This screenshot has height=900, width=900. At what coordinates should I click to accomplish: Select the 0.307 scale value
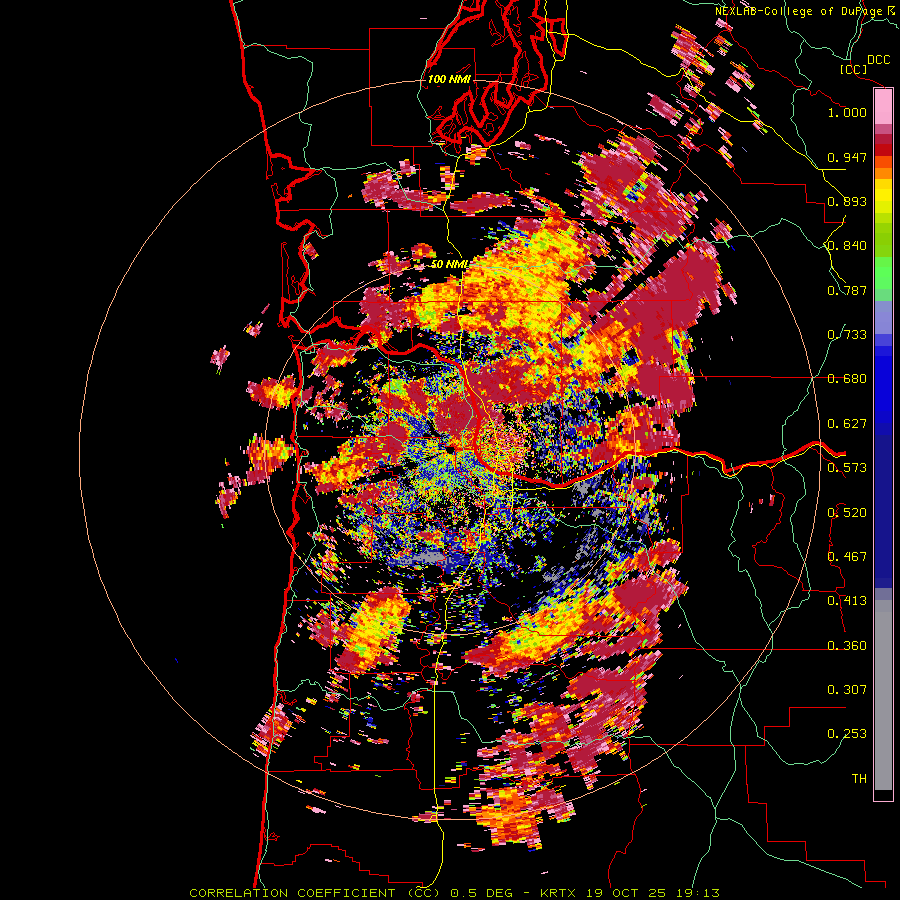click(847, 690)
